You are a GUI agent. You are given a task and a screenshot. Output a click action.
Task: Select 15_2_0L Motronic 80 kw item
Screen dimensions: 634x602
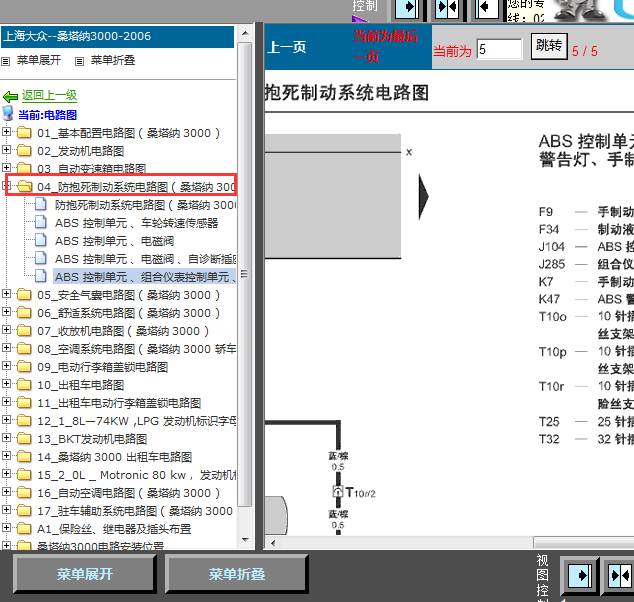point(136,475)
